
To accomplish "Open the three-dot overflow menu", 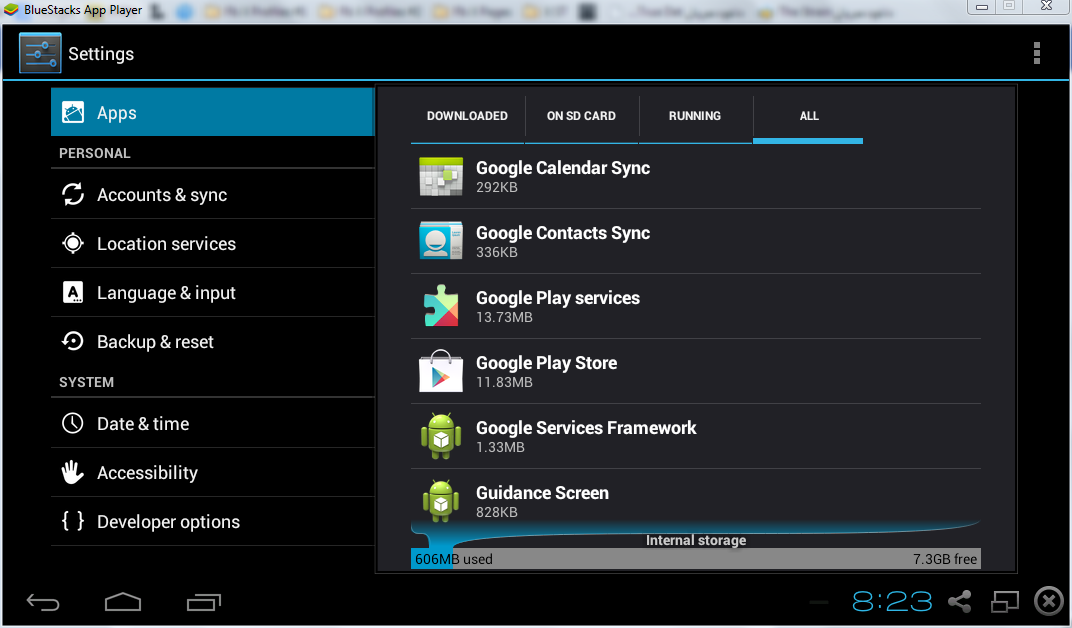I will [x=1036, y=54].
